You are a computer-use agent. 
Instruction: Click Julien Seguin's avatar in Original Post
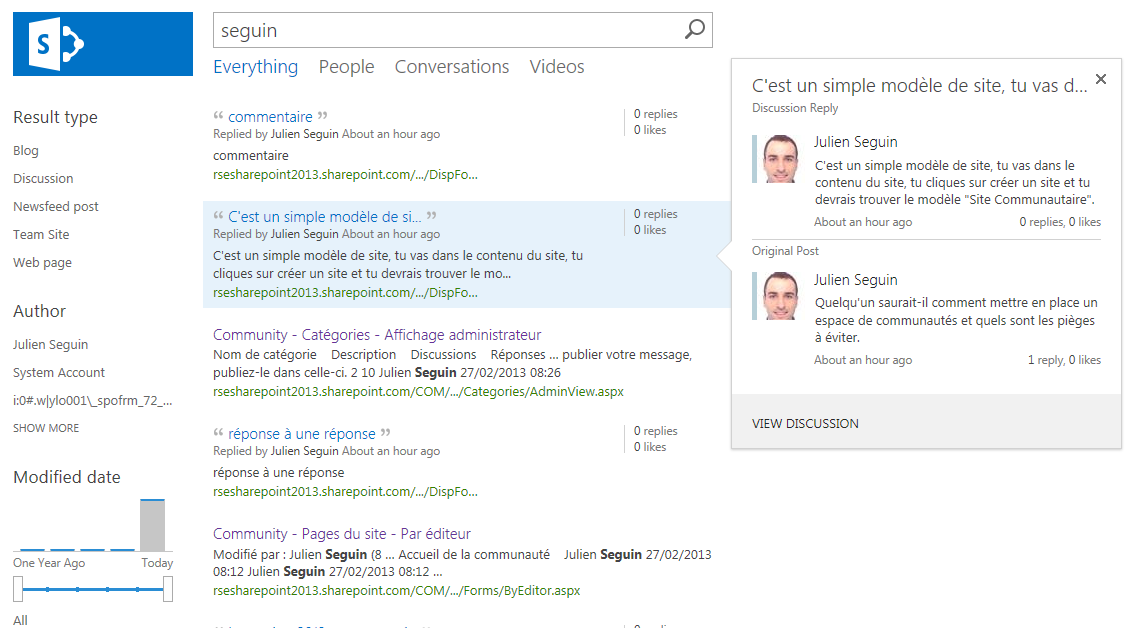(780, 297)
